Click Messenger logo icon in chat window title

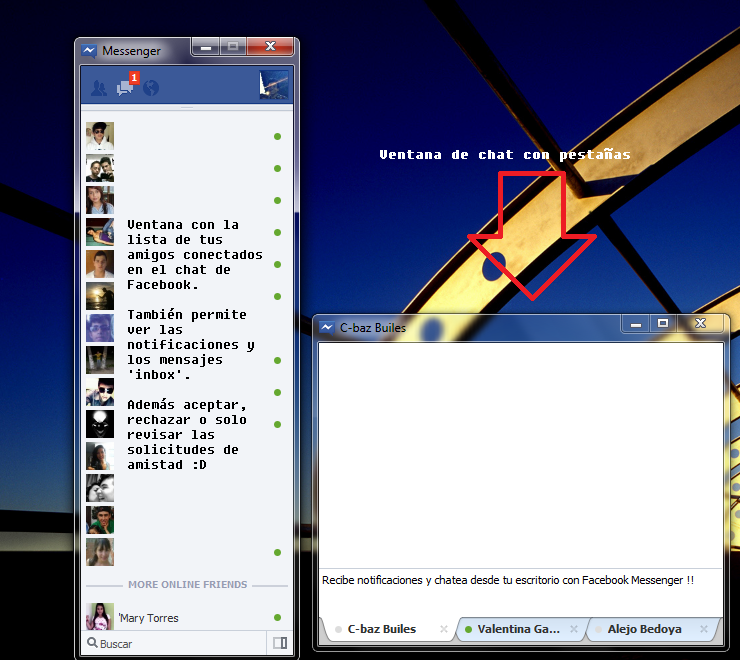click(x=327, y=327)
